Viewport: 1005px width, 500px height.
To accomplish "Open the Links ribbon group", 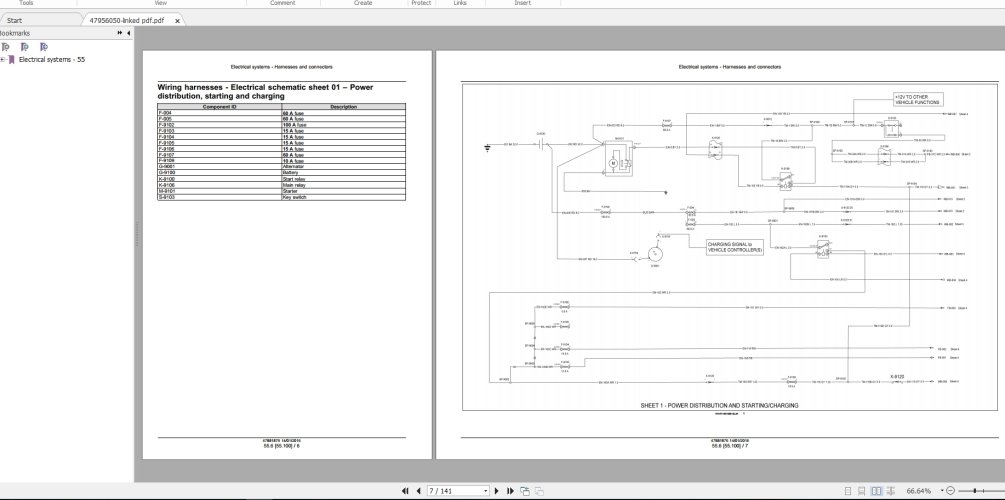I will point(460,3).
